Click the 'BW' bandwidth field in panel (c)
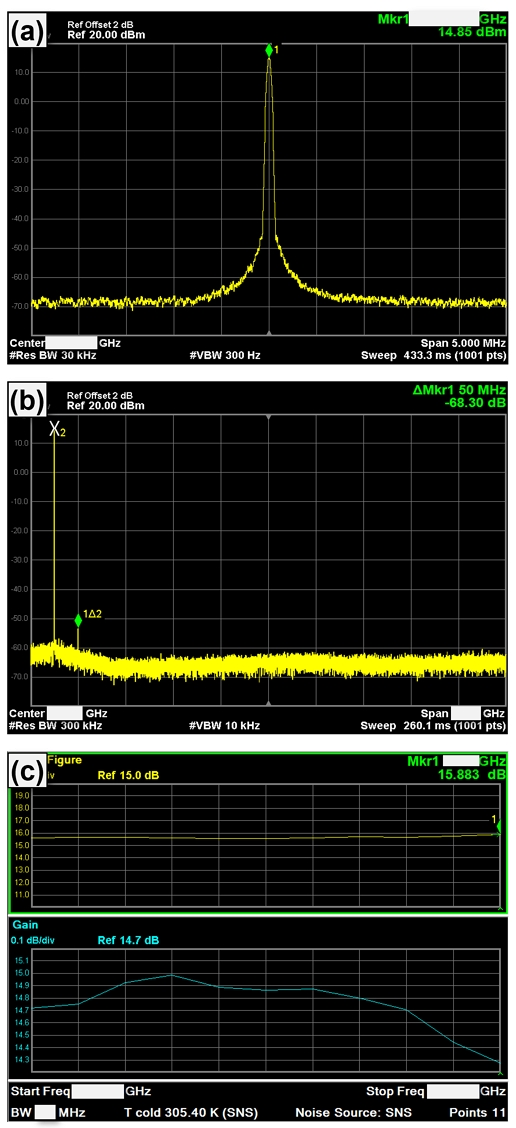The width and height of the screenshot is (516, 1128). 47,1112
